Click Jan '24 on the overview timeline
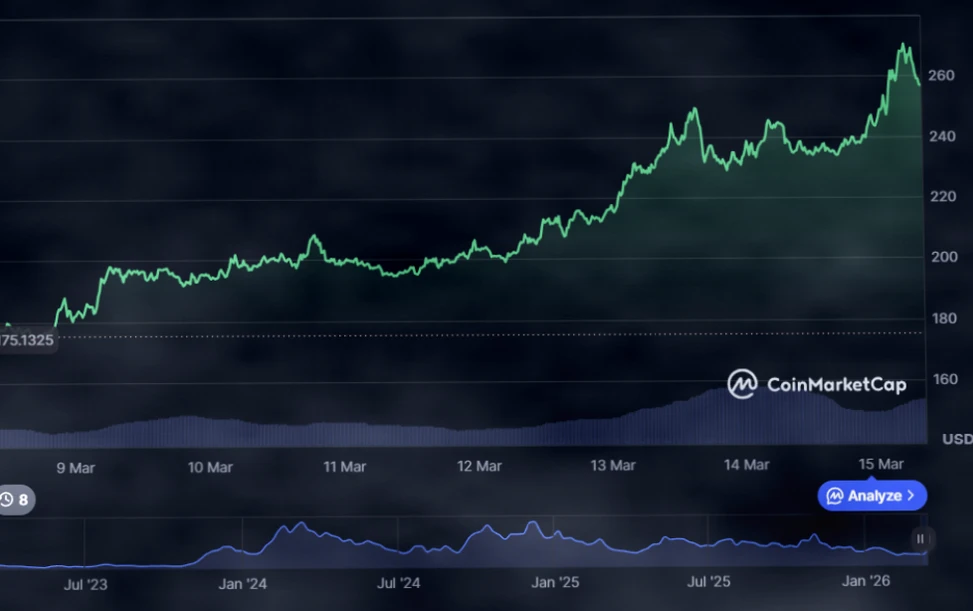973x611 pixels. coord(243,584)
